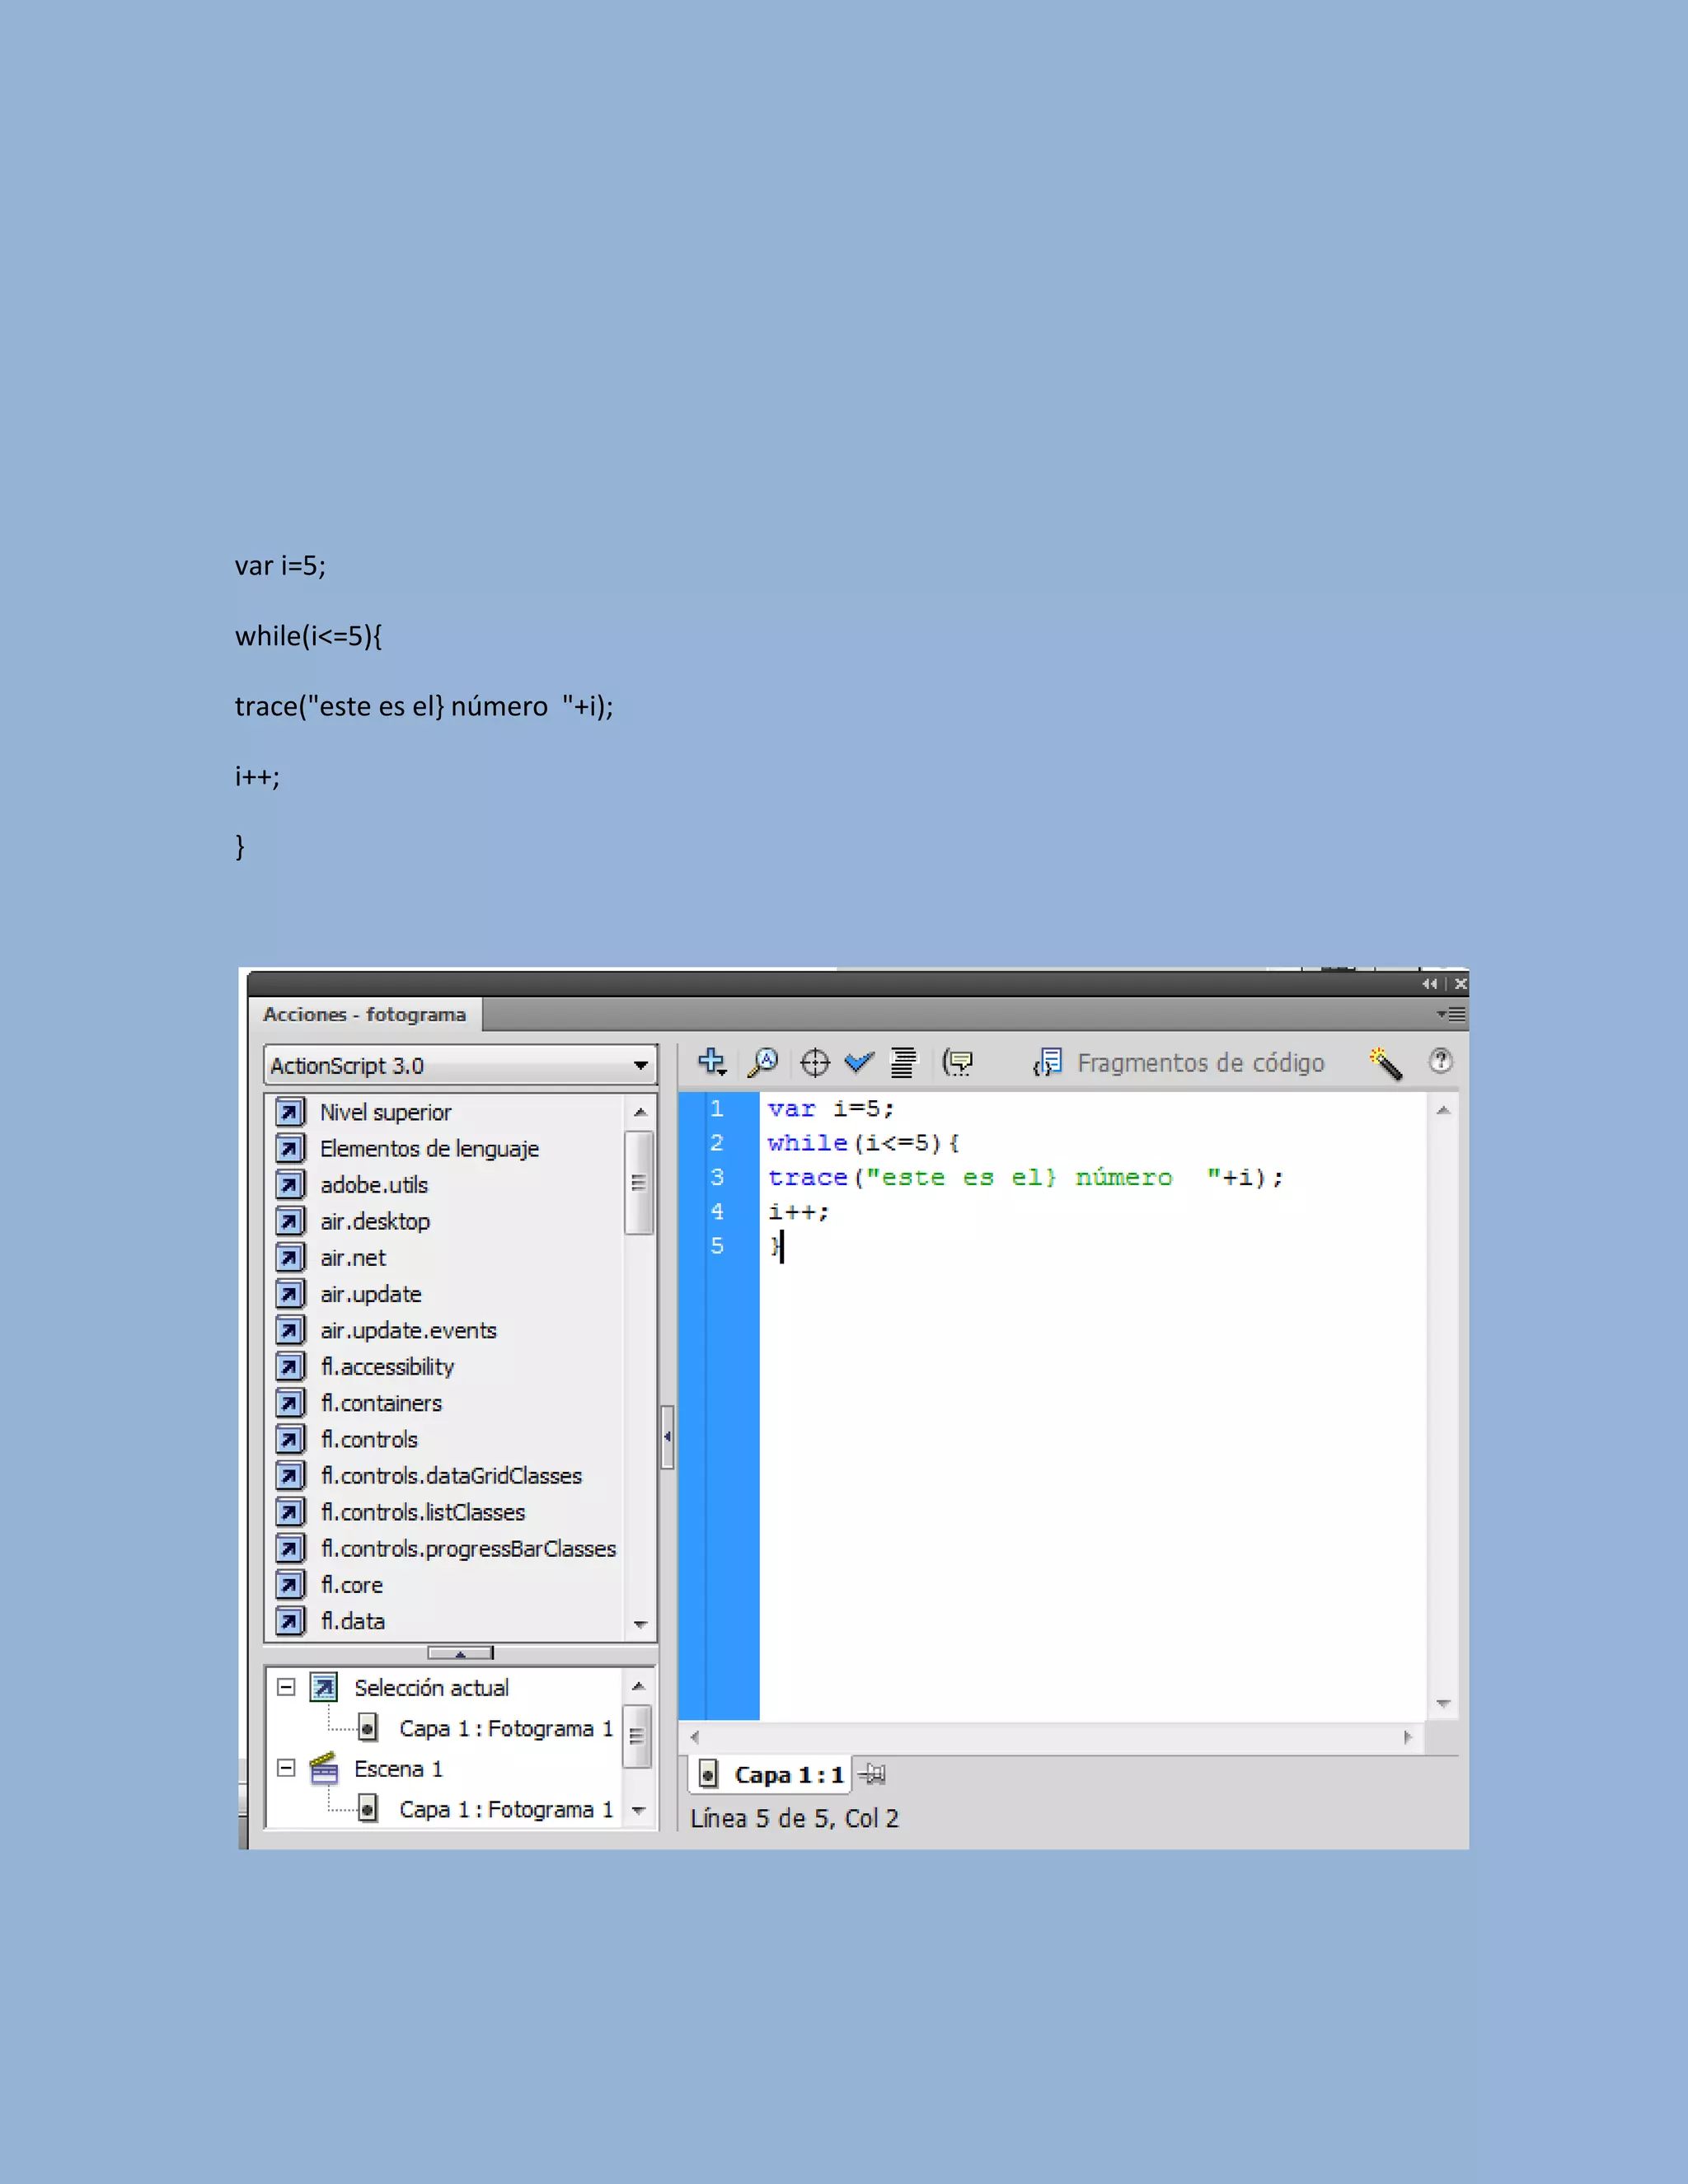1688x2184 pixels.
Task: Open the Nivel superior category
Action: coord(385,1112)
